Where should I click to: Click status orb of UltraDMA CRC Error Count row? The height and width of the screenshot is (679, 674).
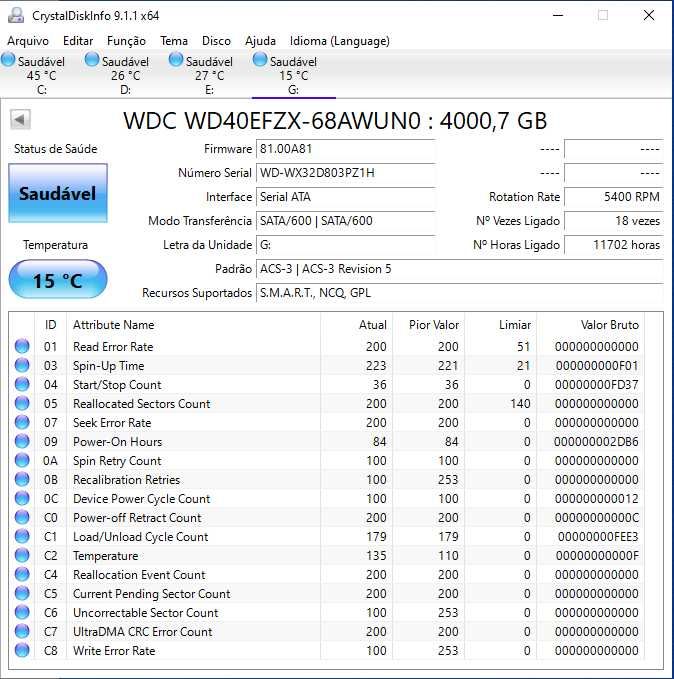[22, 631]
